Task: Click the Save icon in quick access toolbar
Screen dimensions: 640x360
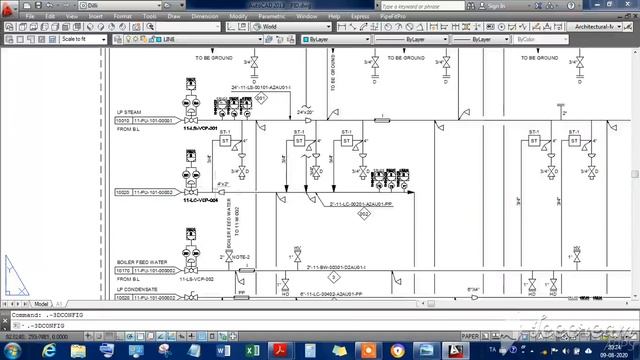Action: 38,5
